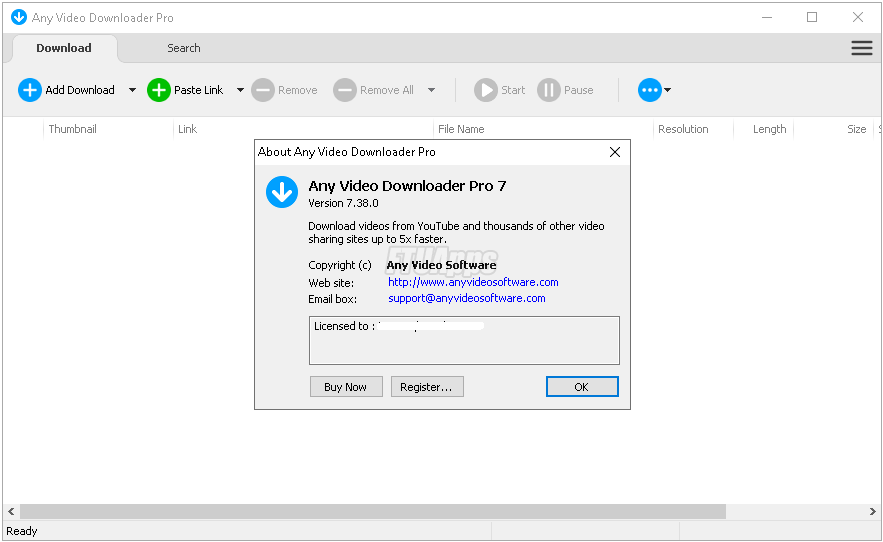
Task: Click the Remove All minus icon
Action: (345, 90)
